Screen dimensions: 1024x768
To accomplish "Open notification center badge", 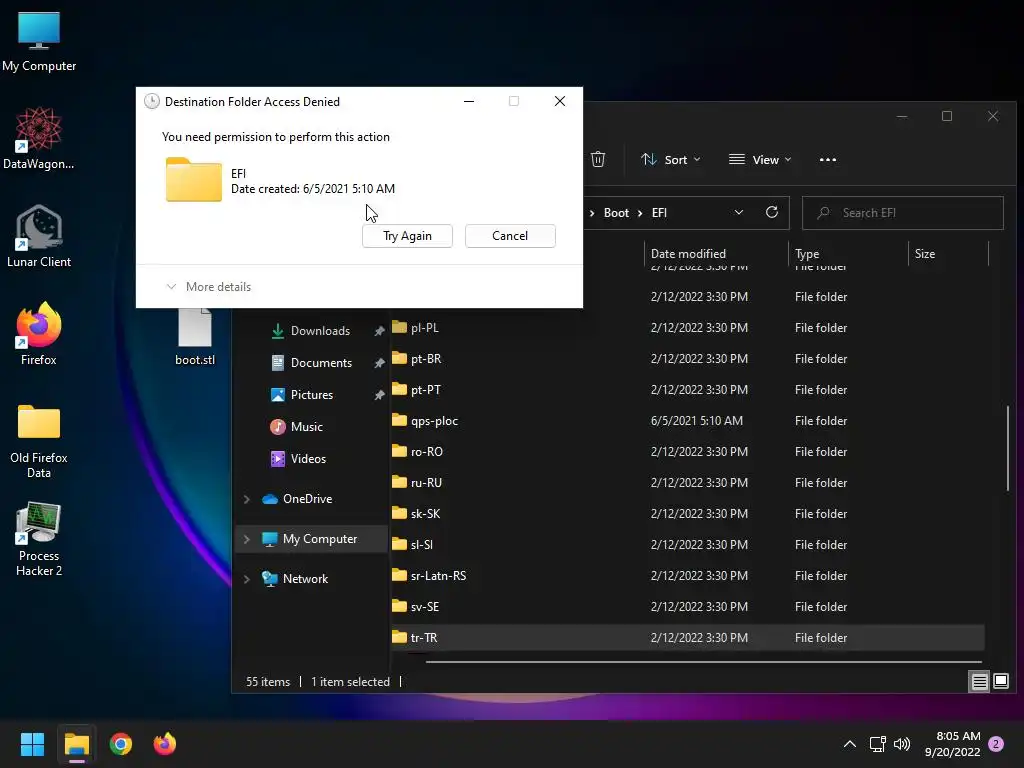I will coord(996,744).
